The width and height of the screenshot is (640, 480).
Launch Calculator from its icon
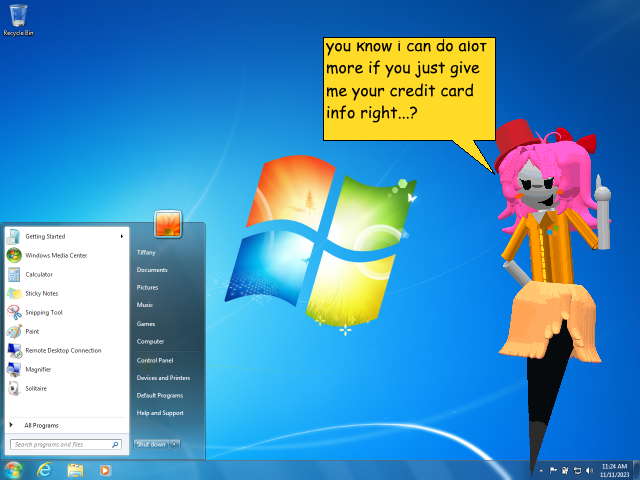(14, 274)
